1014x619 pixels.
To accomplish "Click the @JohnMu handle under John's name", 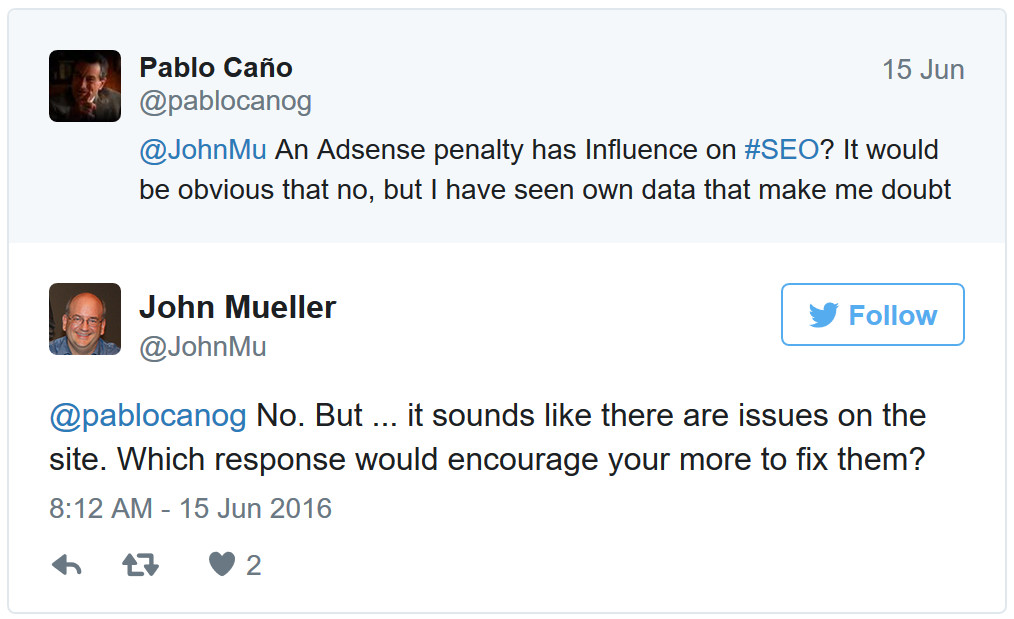I will pos(206,341).
